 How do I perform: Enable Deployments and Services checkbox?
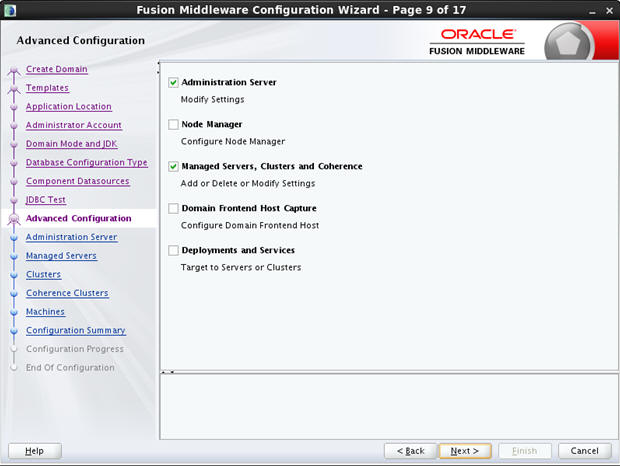(x=173, y=250)
